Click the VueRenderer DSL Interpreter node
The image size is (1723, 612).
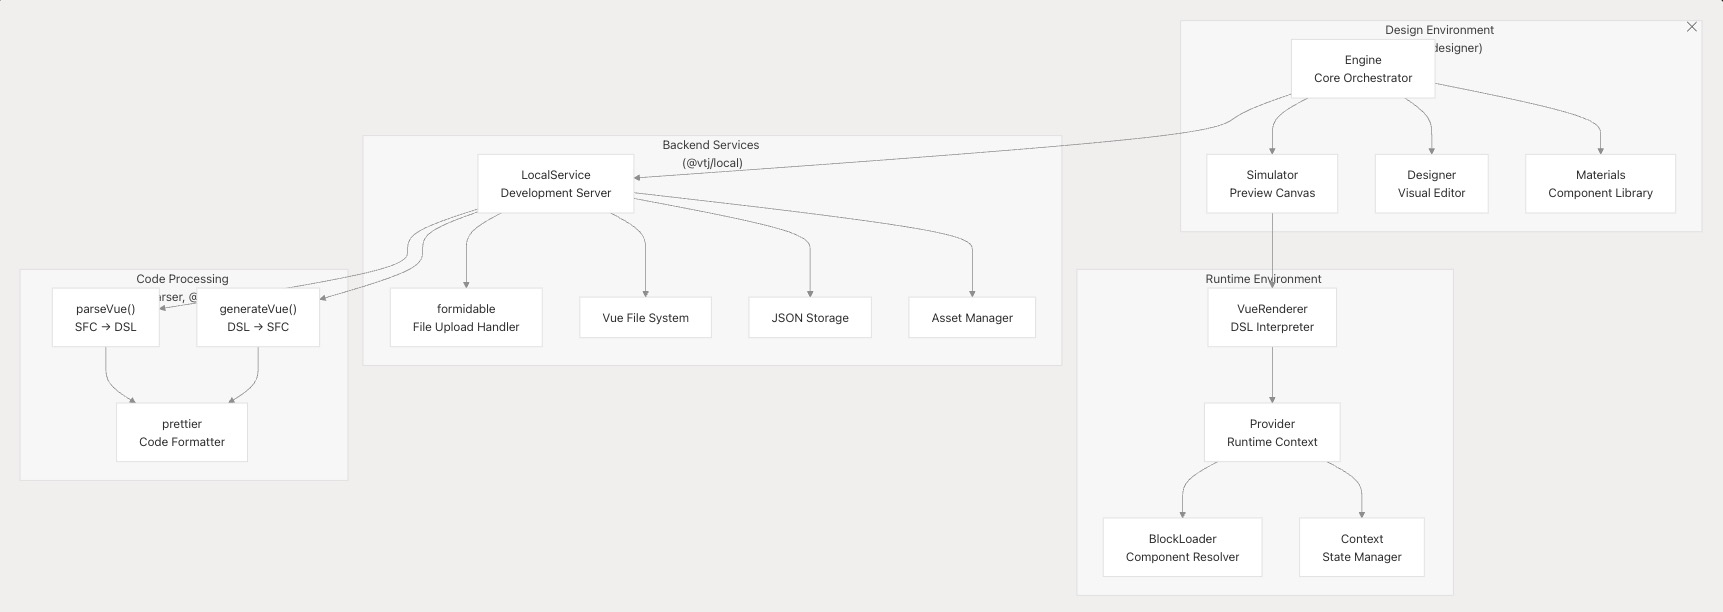coord(1272,318)
